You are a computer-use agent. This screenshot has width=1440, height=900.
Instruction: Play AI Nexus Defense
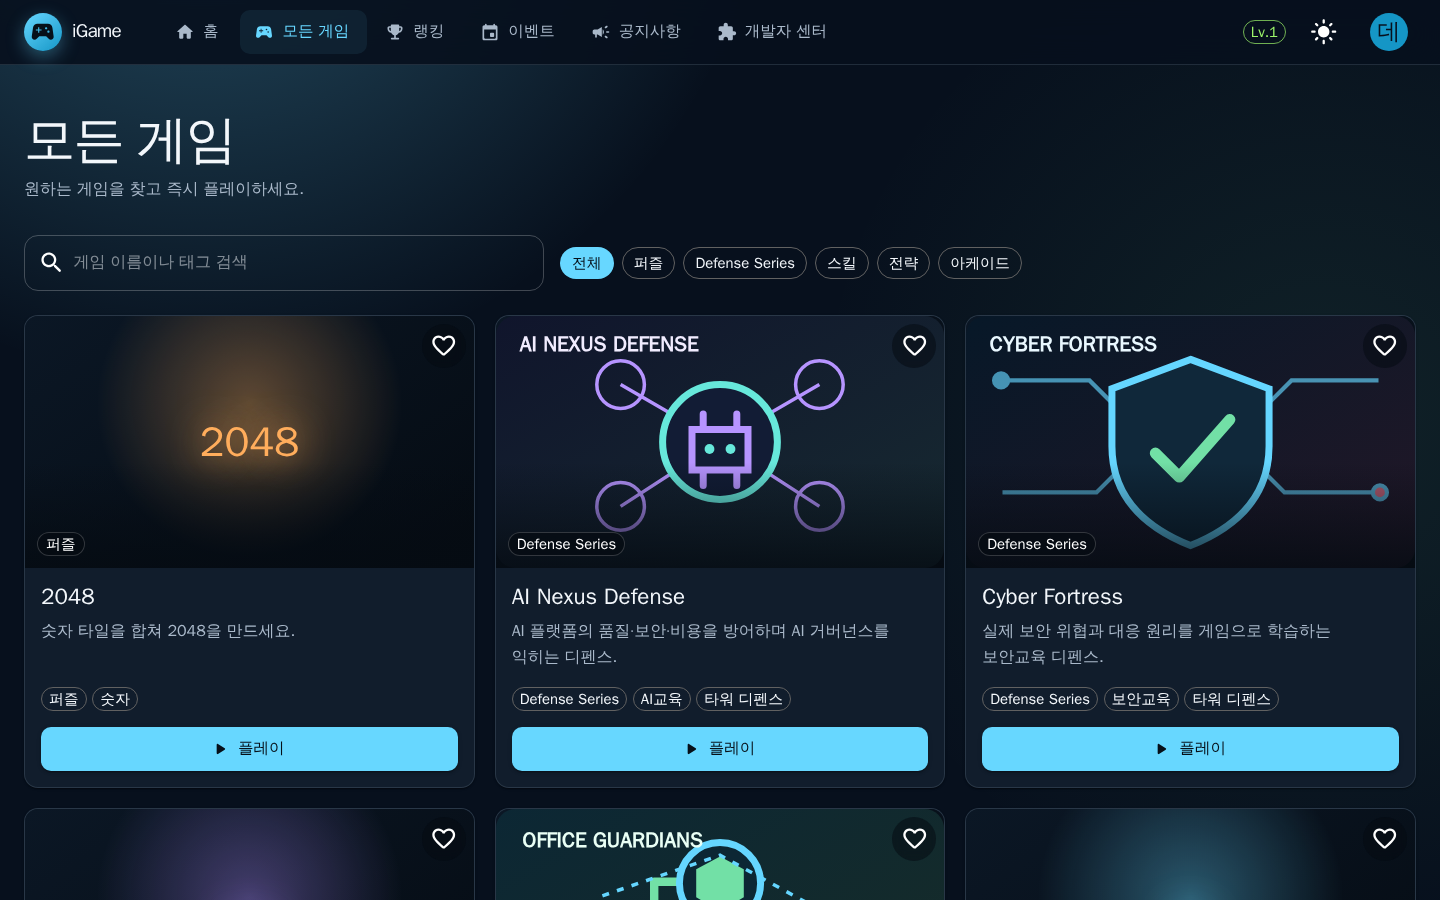720,749
